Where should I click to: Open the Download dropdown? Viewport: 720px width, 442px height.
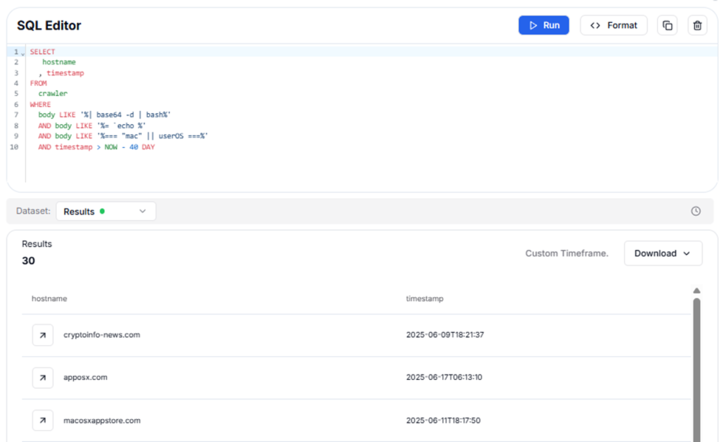pos(663,253)
